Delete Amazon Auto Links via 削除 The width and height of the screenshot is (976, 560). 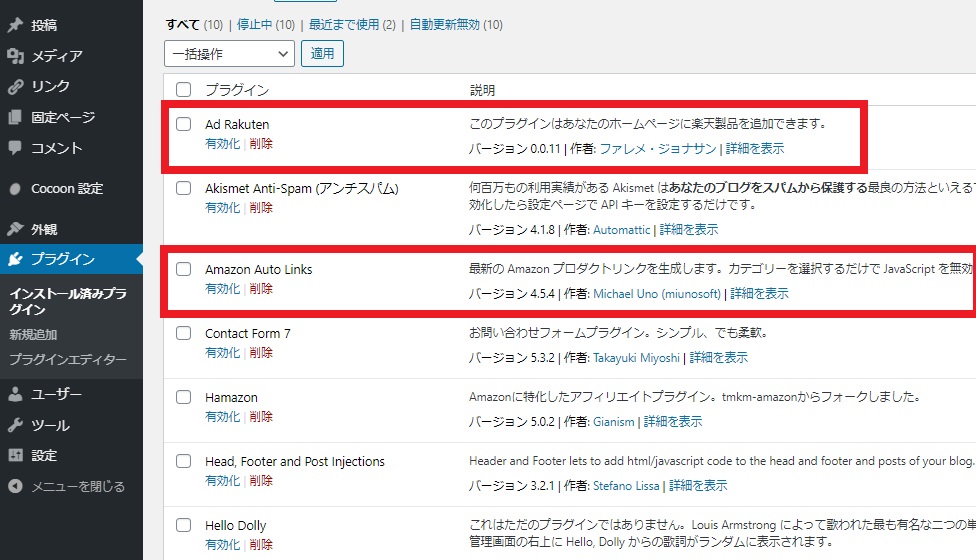click(261, 289)
